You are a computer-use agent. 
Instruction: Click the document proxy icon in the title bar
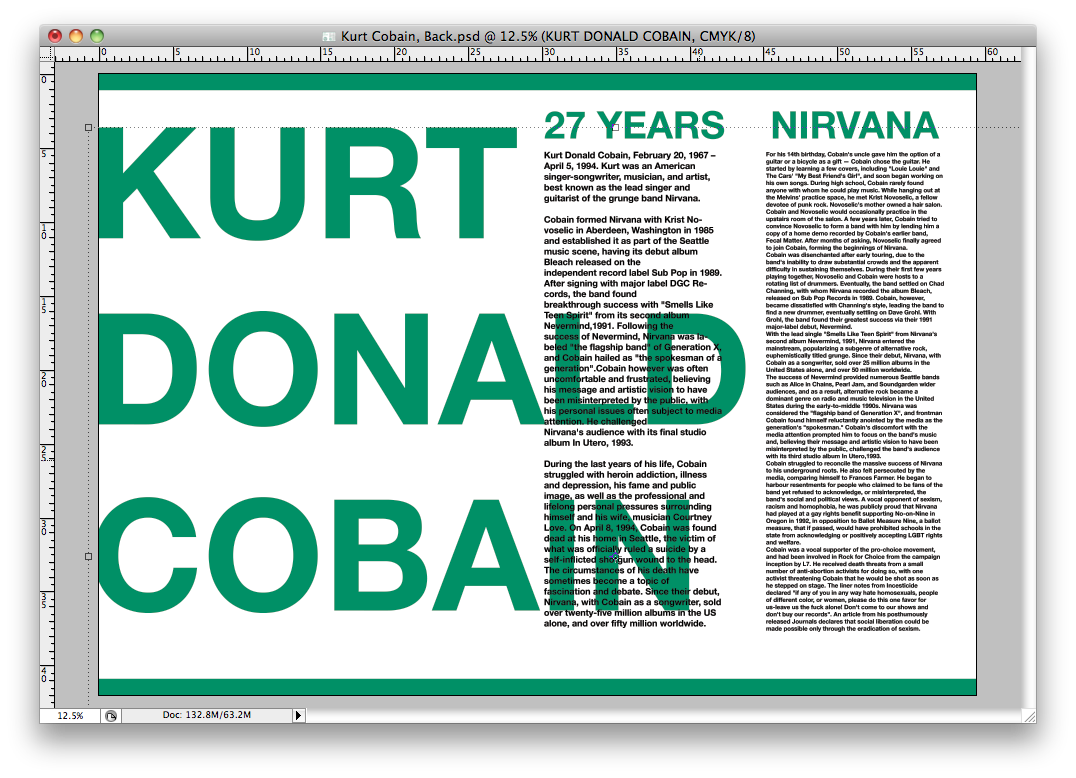coord(329,36)
